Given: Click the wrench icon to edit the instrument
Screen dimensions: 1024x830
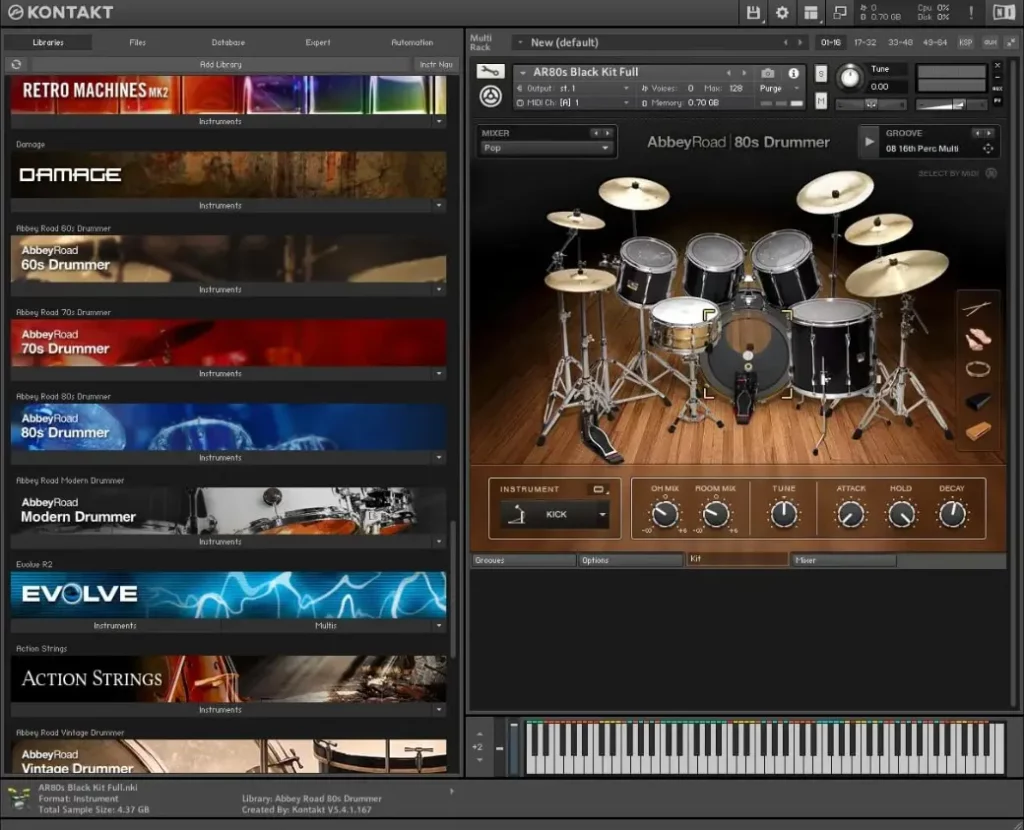Looking at the screenshot, I should coord(489,73).
